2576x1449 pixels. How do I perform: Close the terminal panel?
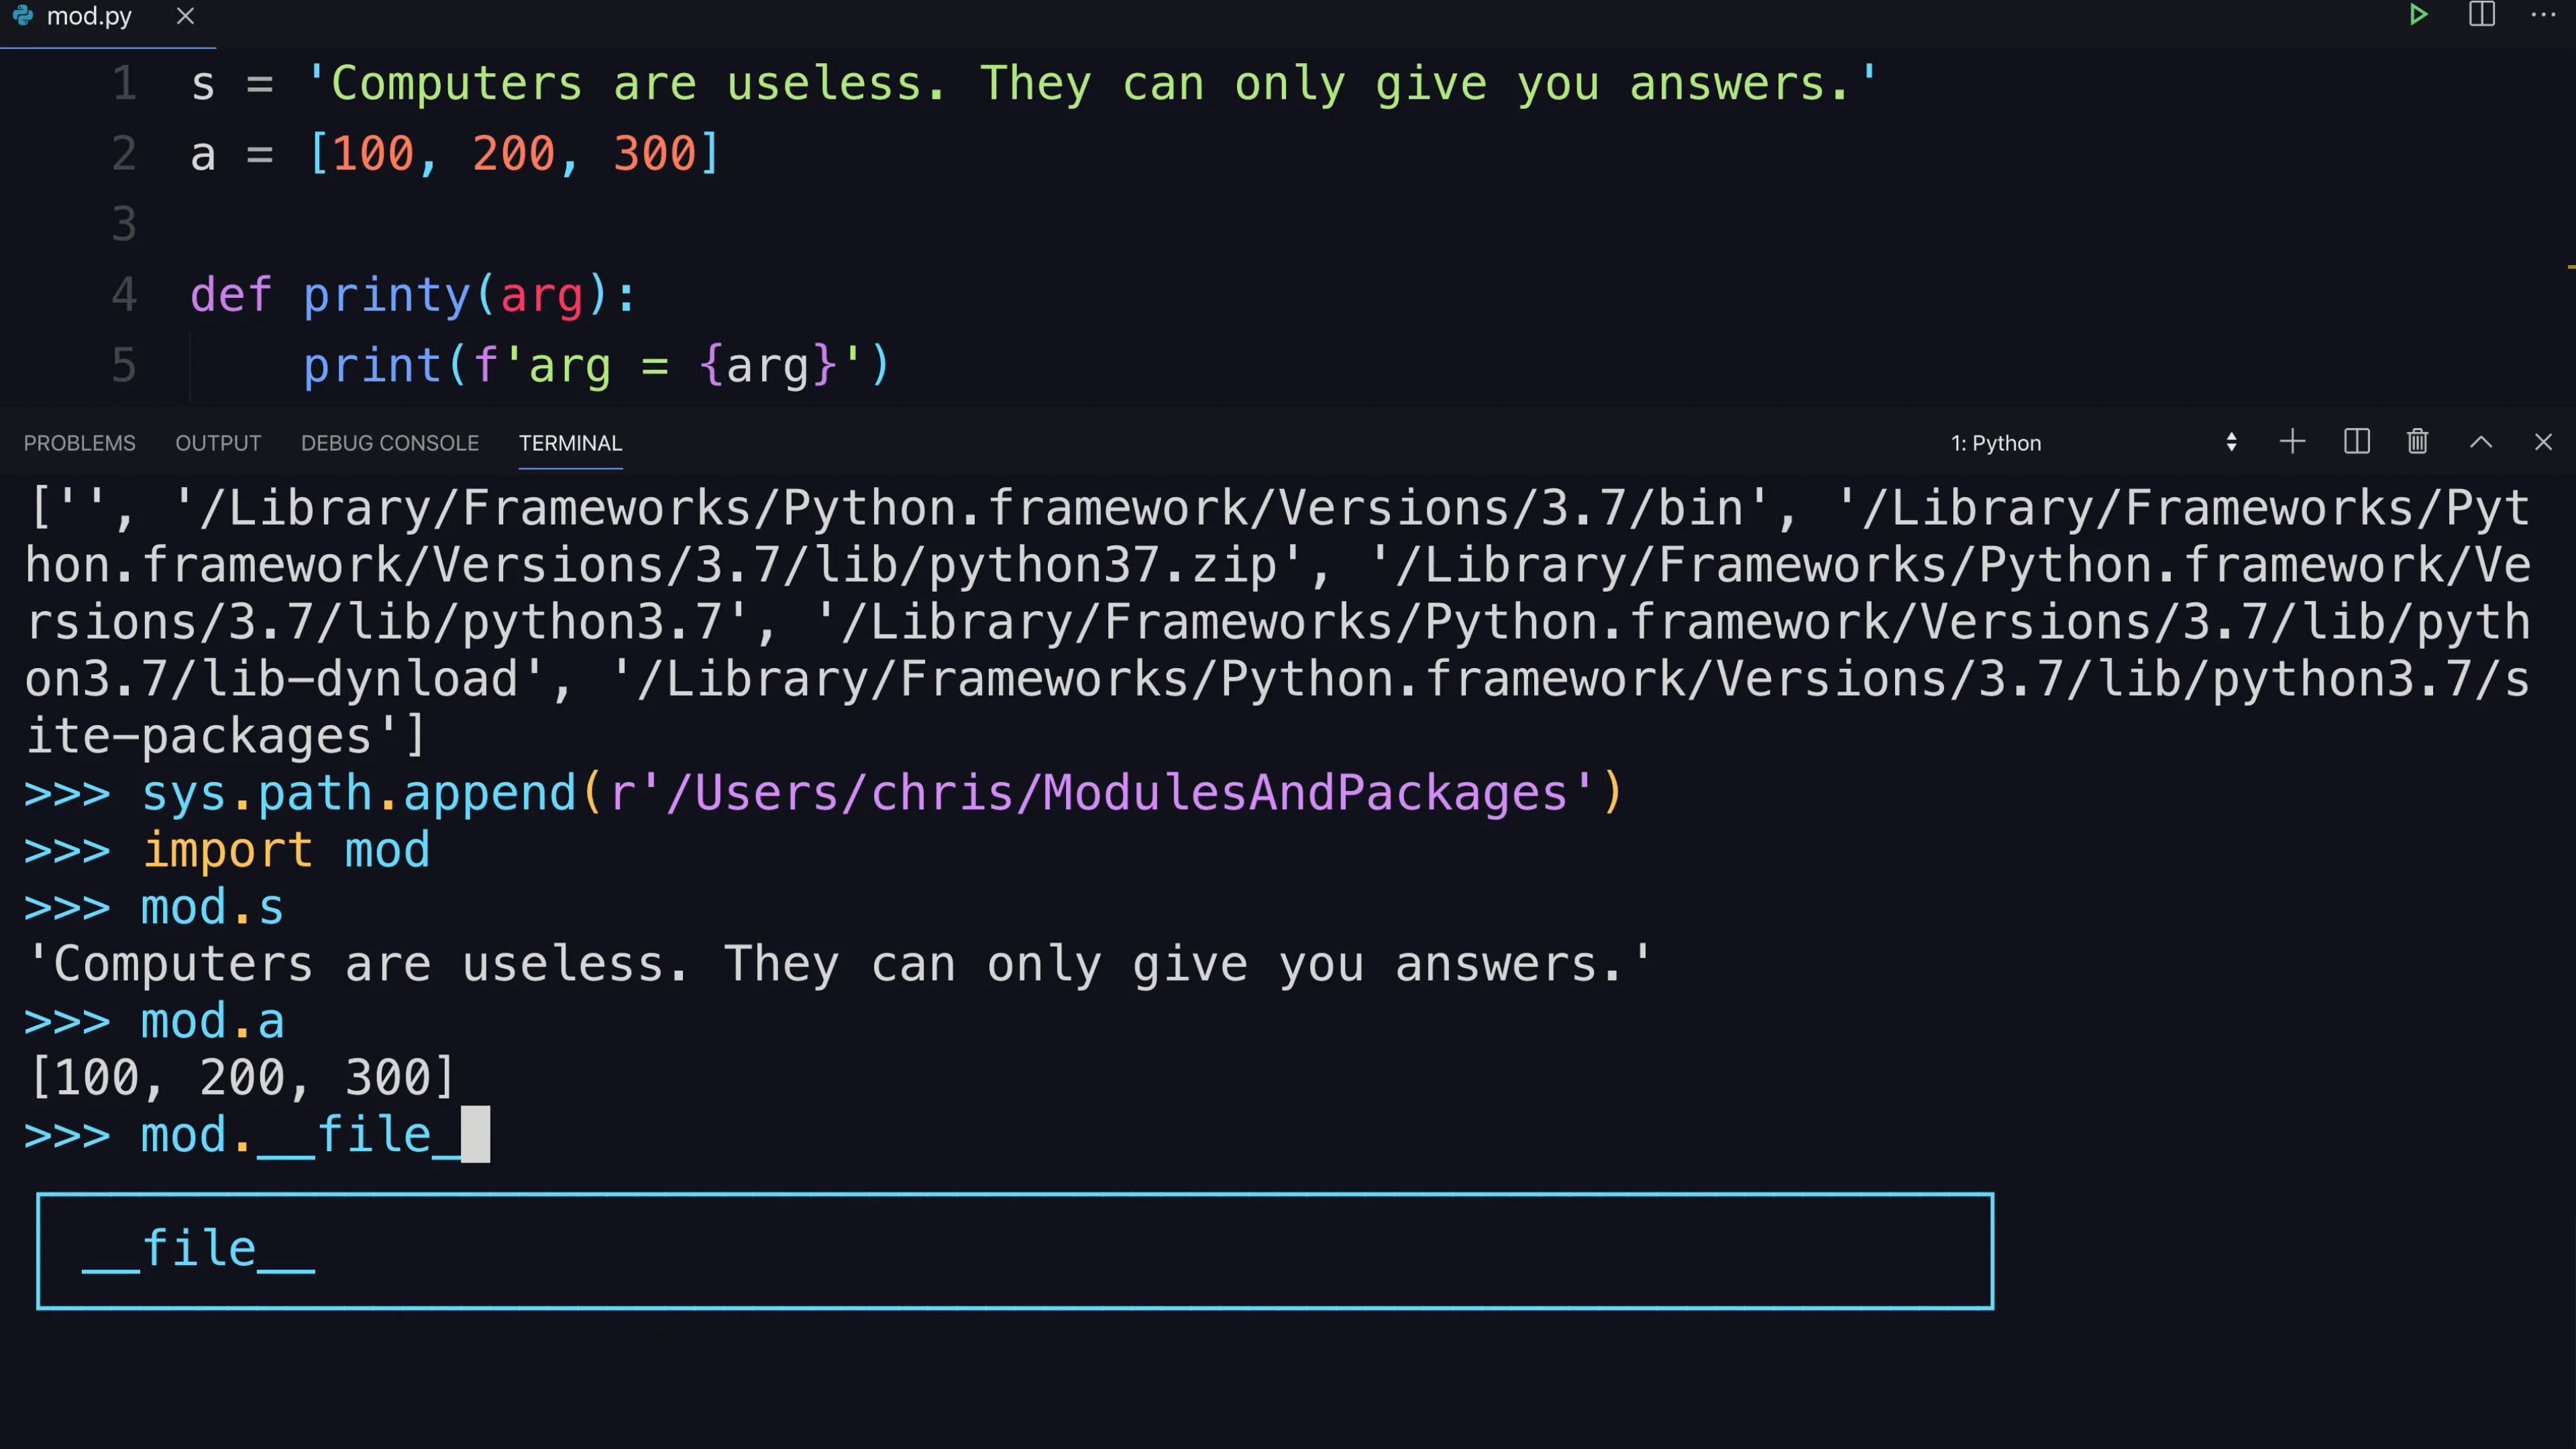pyautogui.click(x=2544, y=442)
